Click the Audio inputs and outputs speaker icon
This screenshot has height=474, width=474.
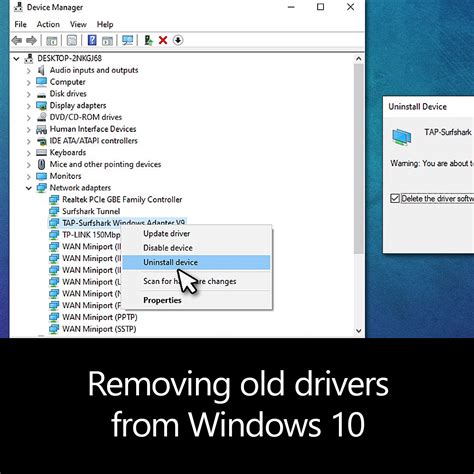pyautogui.click(x=41, y=70)
